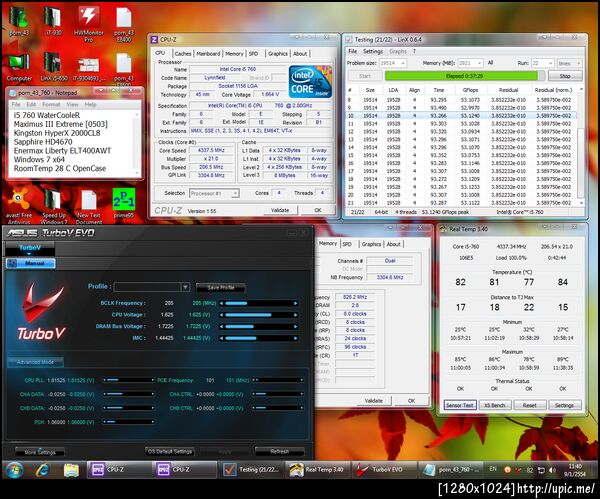
Task: Open the i7-930&693 desktop icon
Action: click(89, 69)
